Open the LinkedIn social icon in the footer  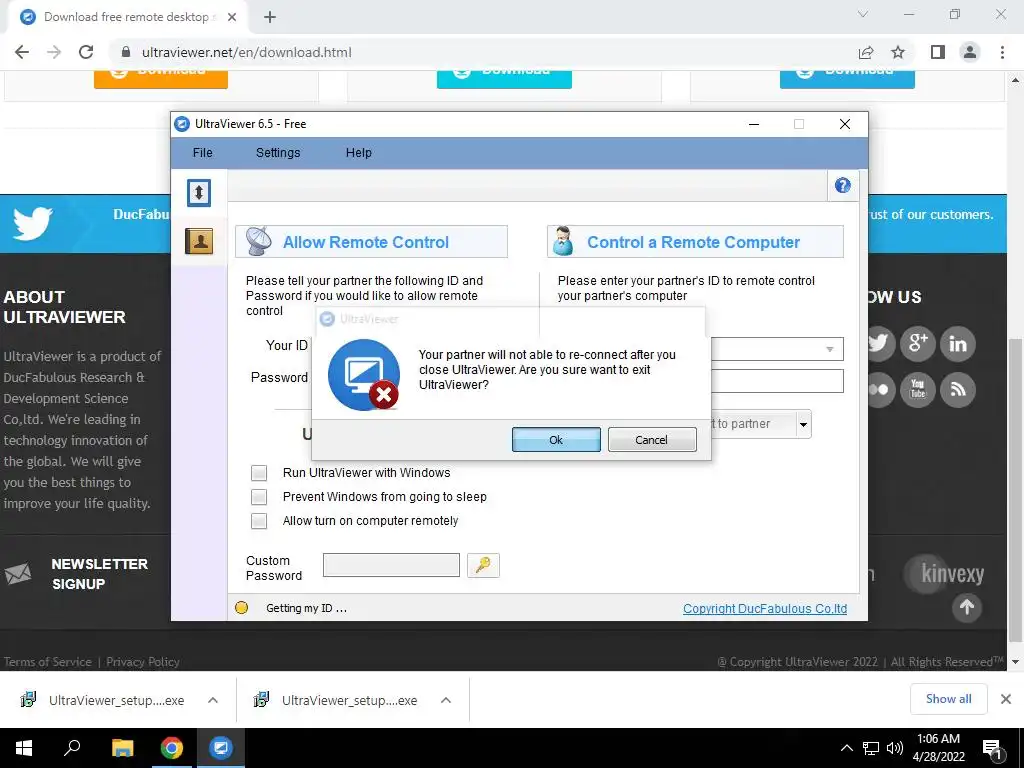(958, 344)
